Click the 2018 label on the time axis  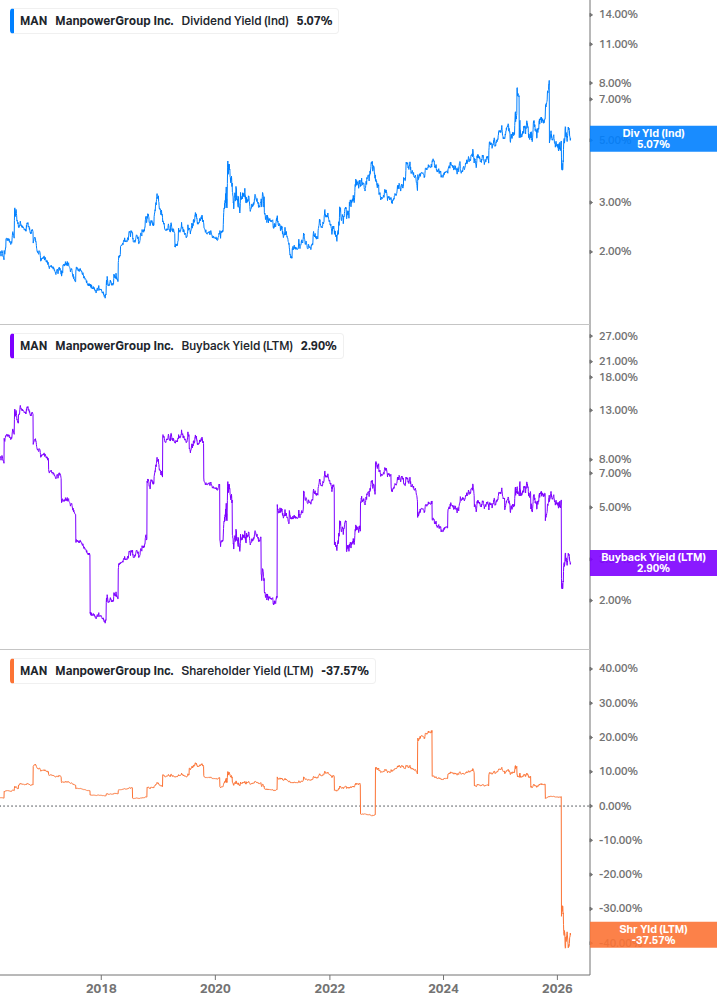(101, 989)
